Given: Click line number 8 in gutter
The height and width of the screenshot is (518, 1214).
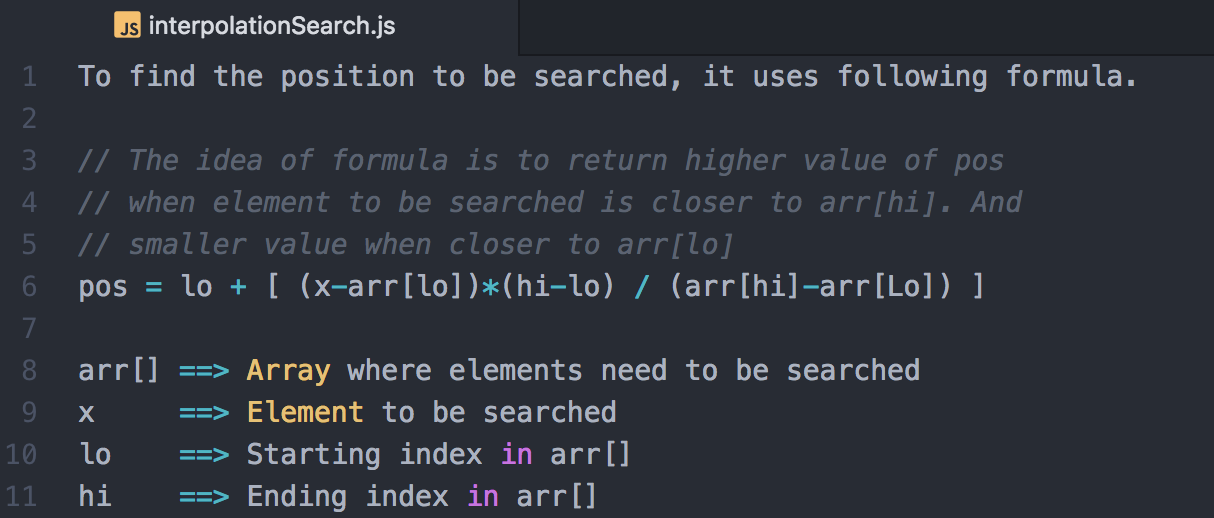Looking at the screenshot, I should pyautogui.click(x=28, y=371).
